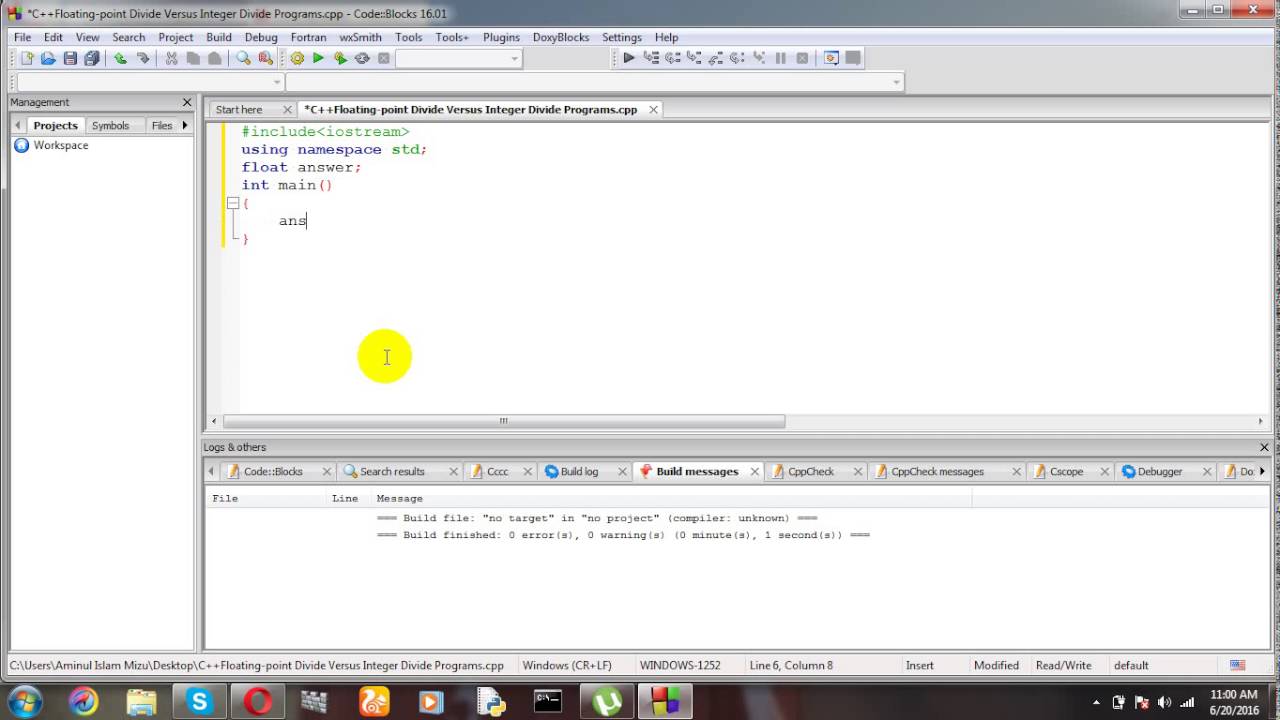The height and width of the screenshot is (720, 1280).
Task: Show earlier Logs tabs with left arrow
Action: (211, 471)
